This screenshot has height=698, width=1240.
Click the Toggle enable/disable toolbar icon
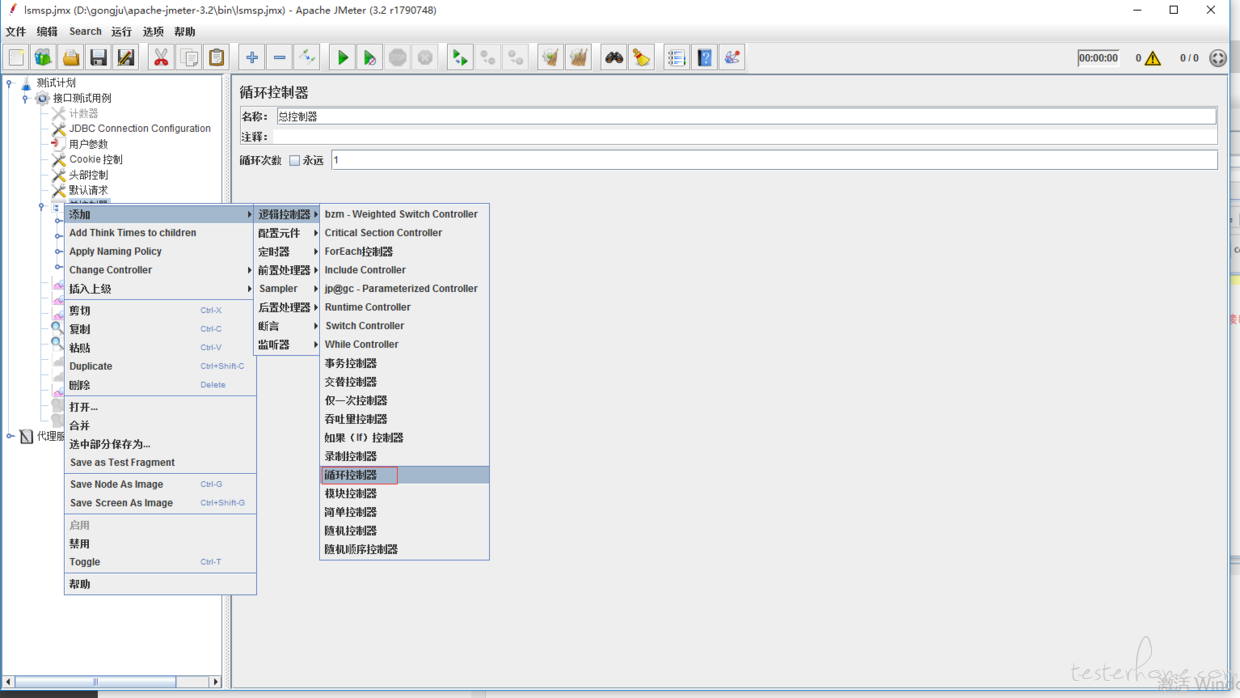coord(307,58)
